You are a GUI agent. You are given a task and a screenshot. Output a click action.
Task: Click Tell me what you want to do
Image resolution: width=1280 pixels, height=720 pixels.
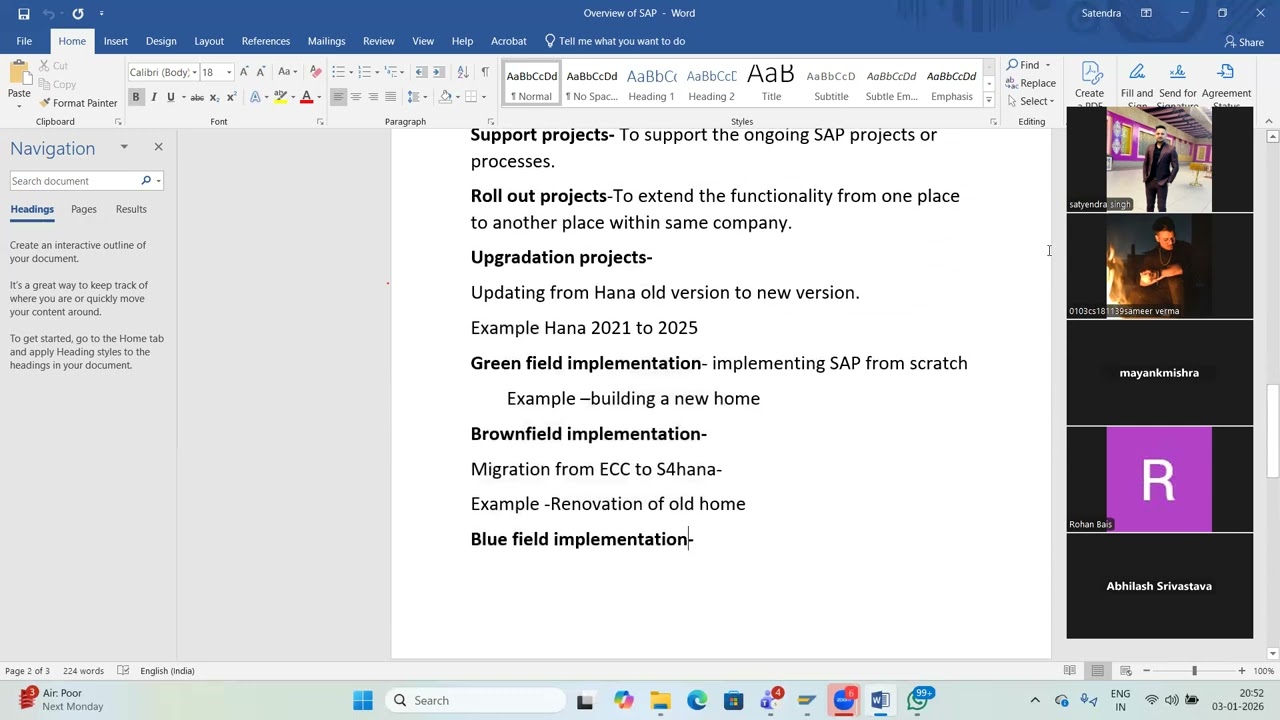615,41
